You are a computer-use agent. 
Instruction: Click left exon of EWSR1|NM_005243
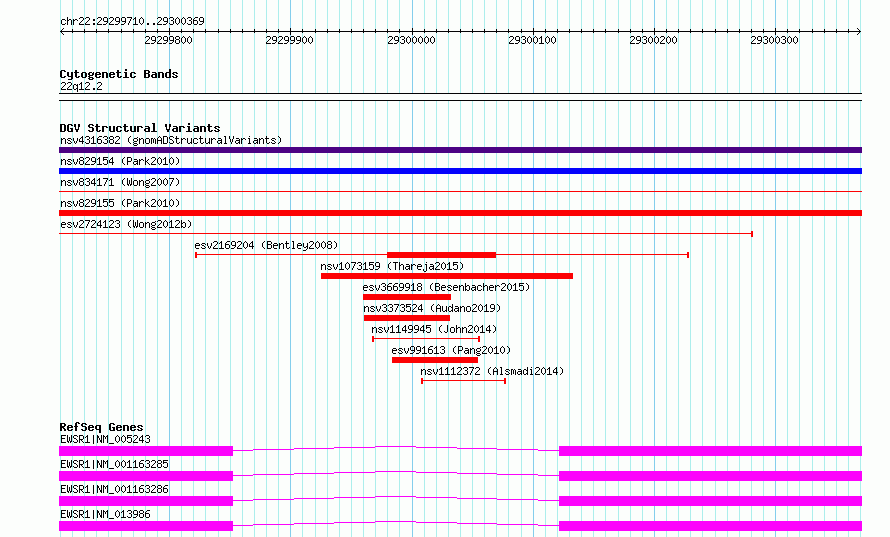pos(146,451)
